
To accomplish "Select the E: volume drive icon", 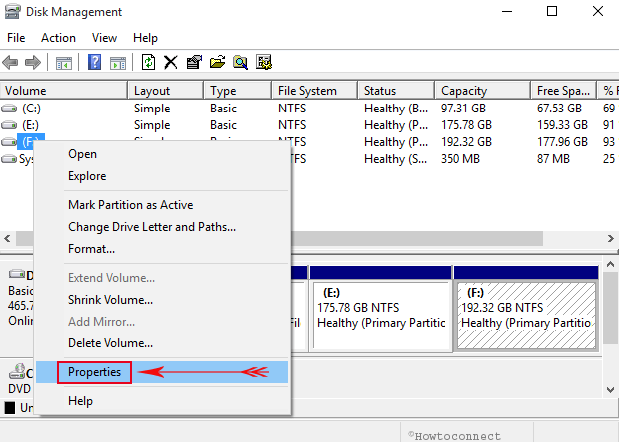I will (9, 125).
